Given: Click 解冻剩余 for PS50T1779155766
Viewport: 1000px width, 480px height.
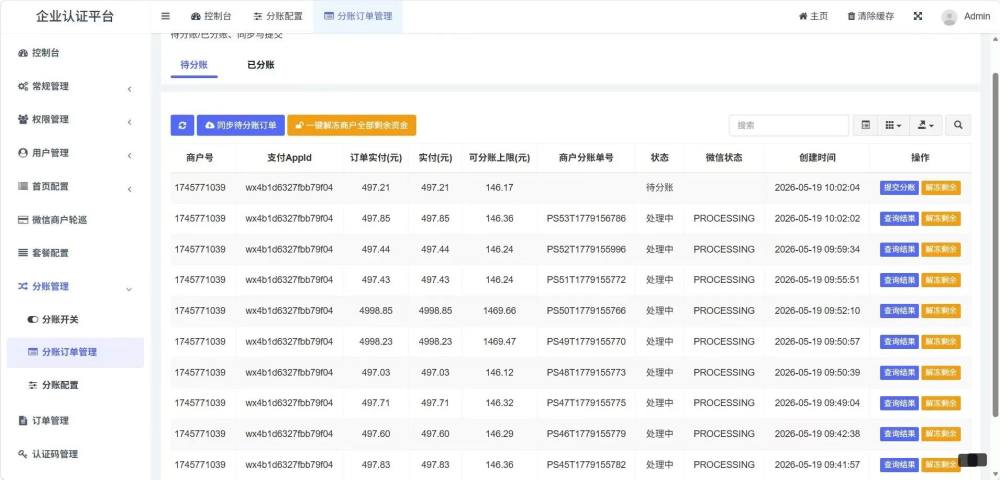Looking at the screenshot, I should click(941, 311).
